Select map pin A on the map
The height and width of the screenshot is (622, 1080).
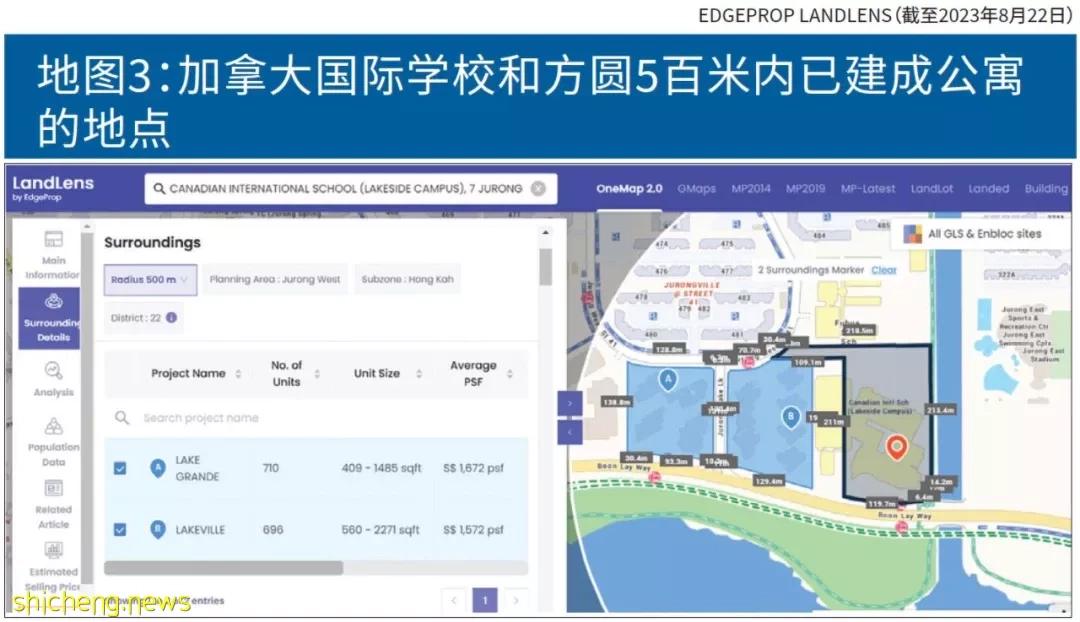pos(667,380)
